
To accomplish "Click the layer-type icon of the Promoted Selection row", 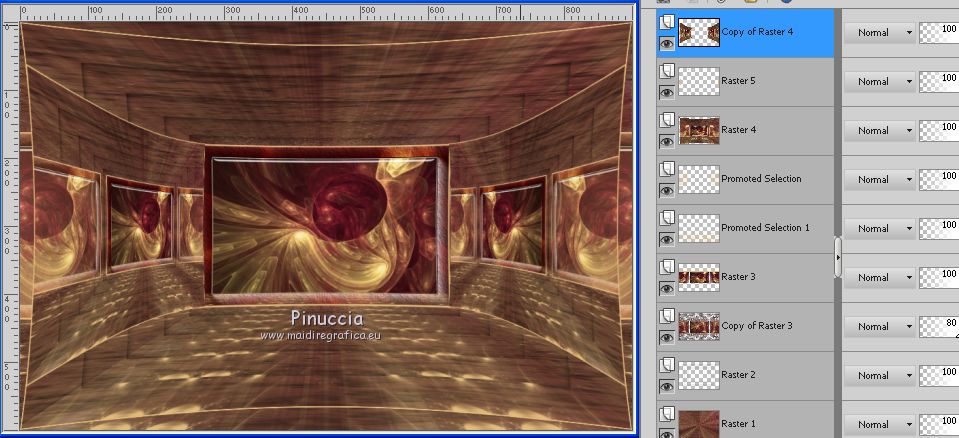I will pyautogui.click(x=667, y=169).
